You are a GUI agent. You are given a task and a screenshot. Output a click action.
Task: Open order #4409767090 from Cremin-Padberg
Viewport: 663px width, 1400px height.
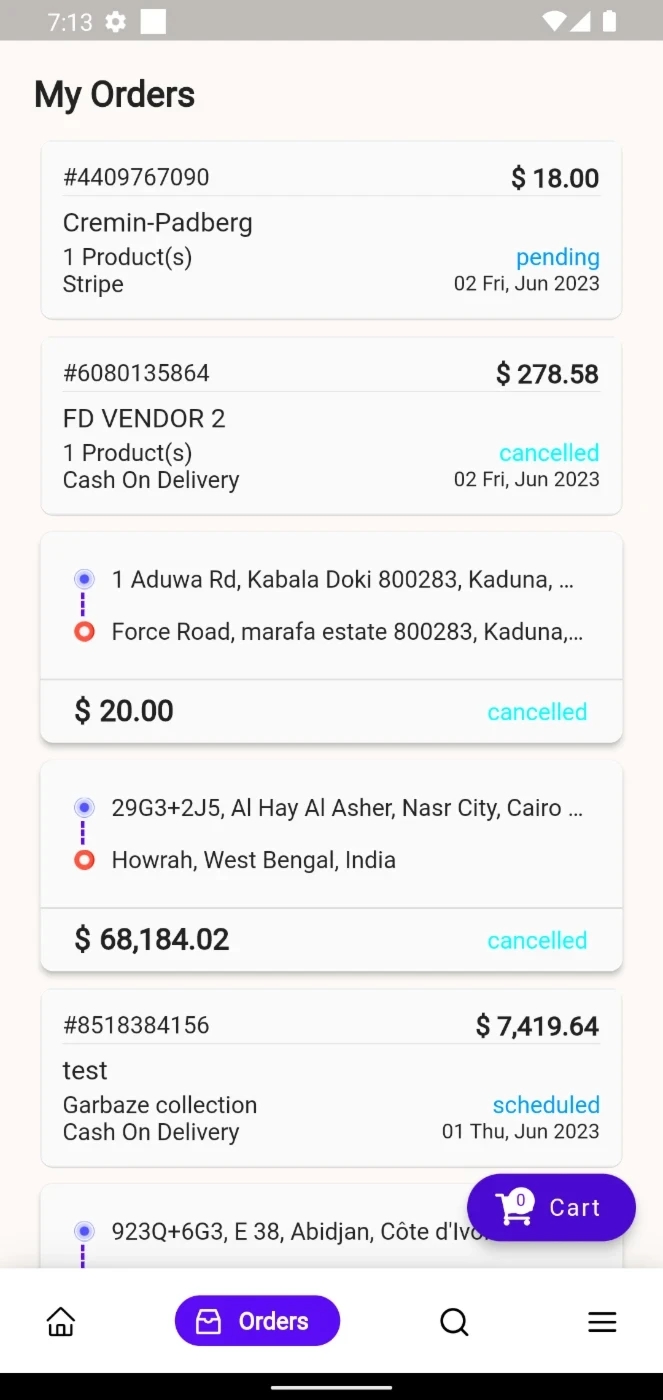pyautogui.click(x=331, y=230)
